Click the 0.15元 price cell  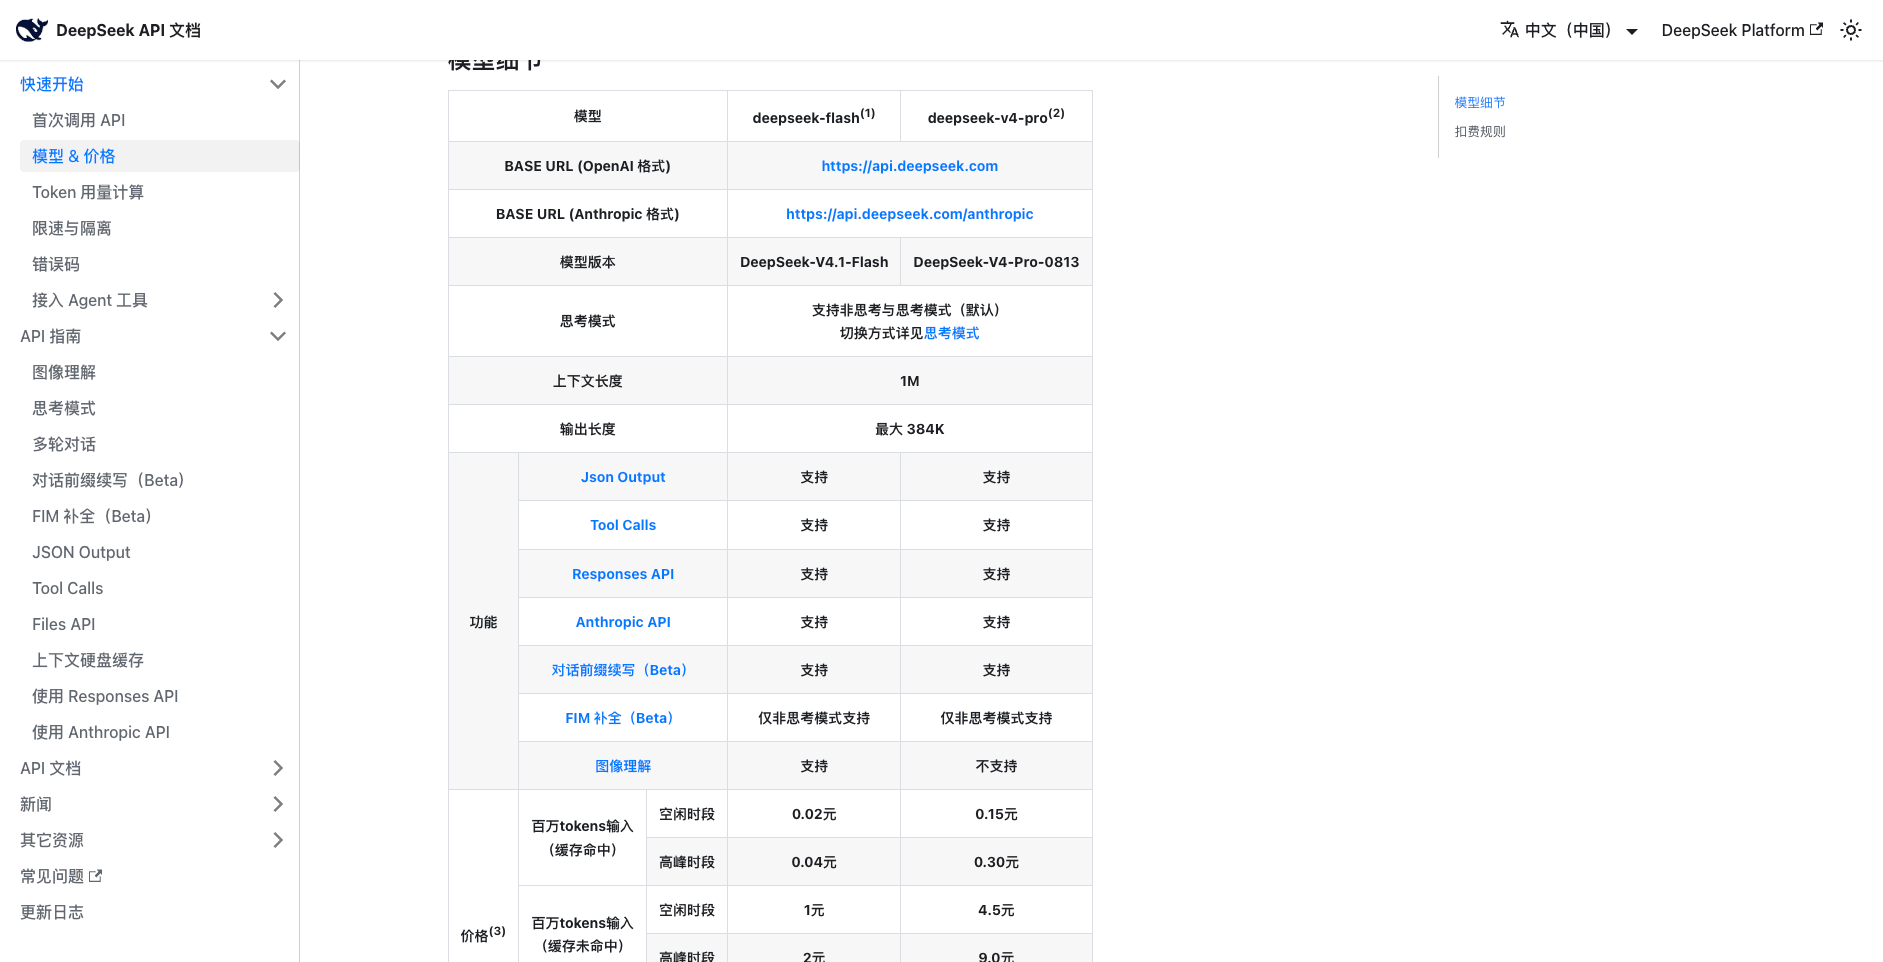tap(996, 814)
